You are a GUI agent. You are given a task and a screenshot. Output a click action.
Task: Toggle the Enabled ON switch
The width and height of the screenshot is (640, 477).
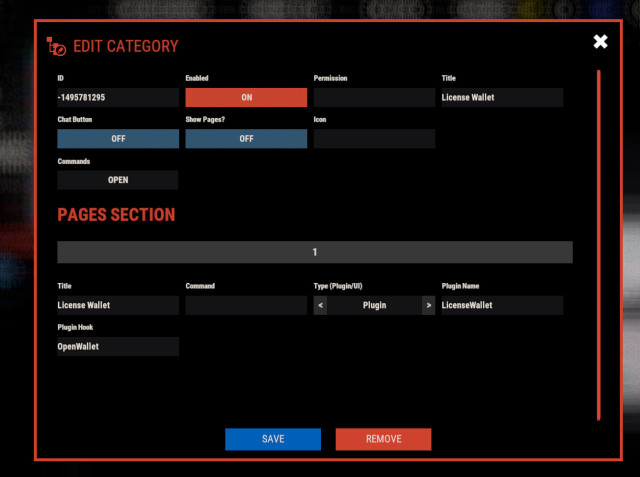coord(246,98)
